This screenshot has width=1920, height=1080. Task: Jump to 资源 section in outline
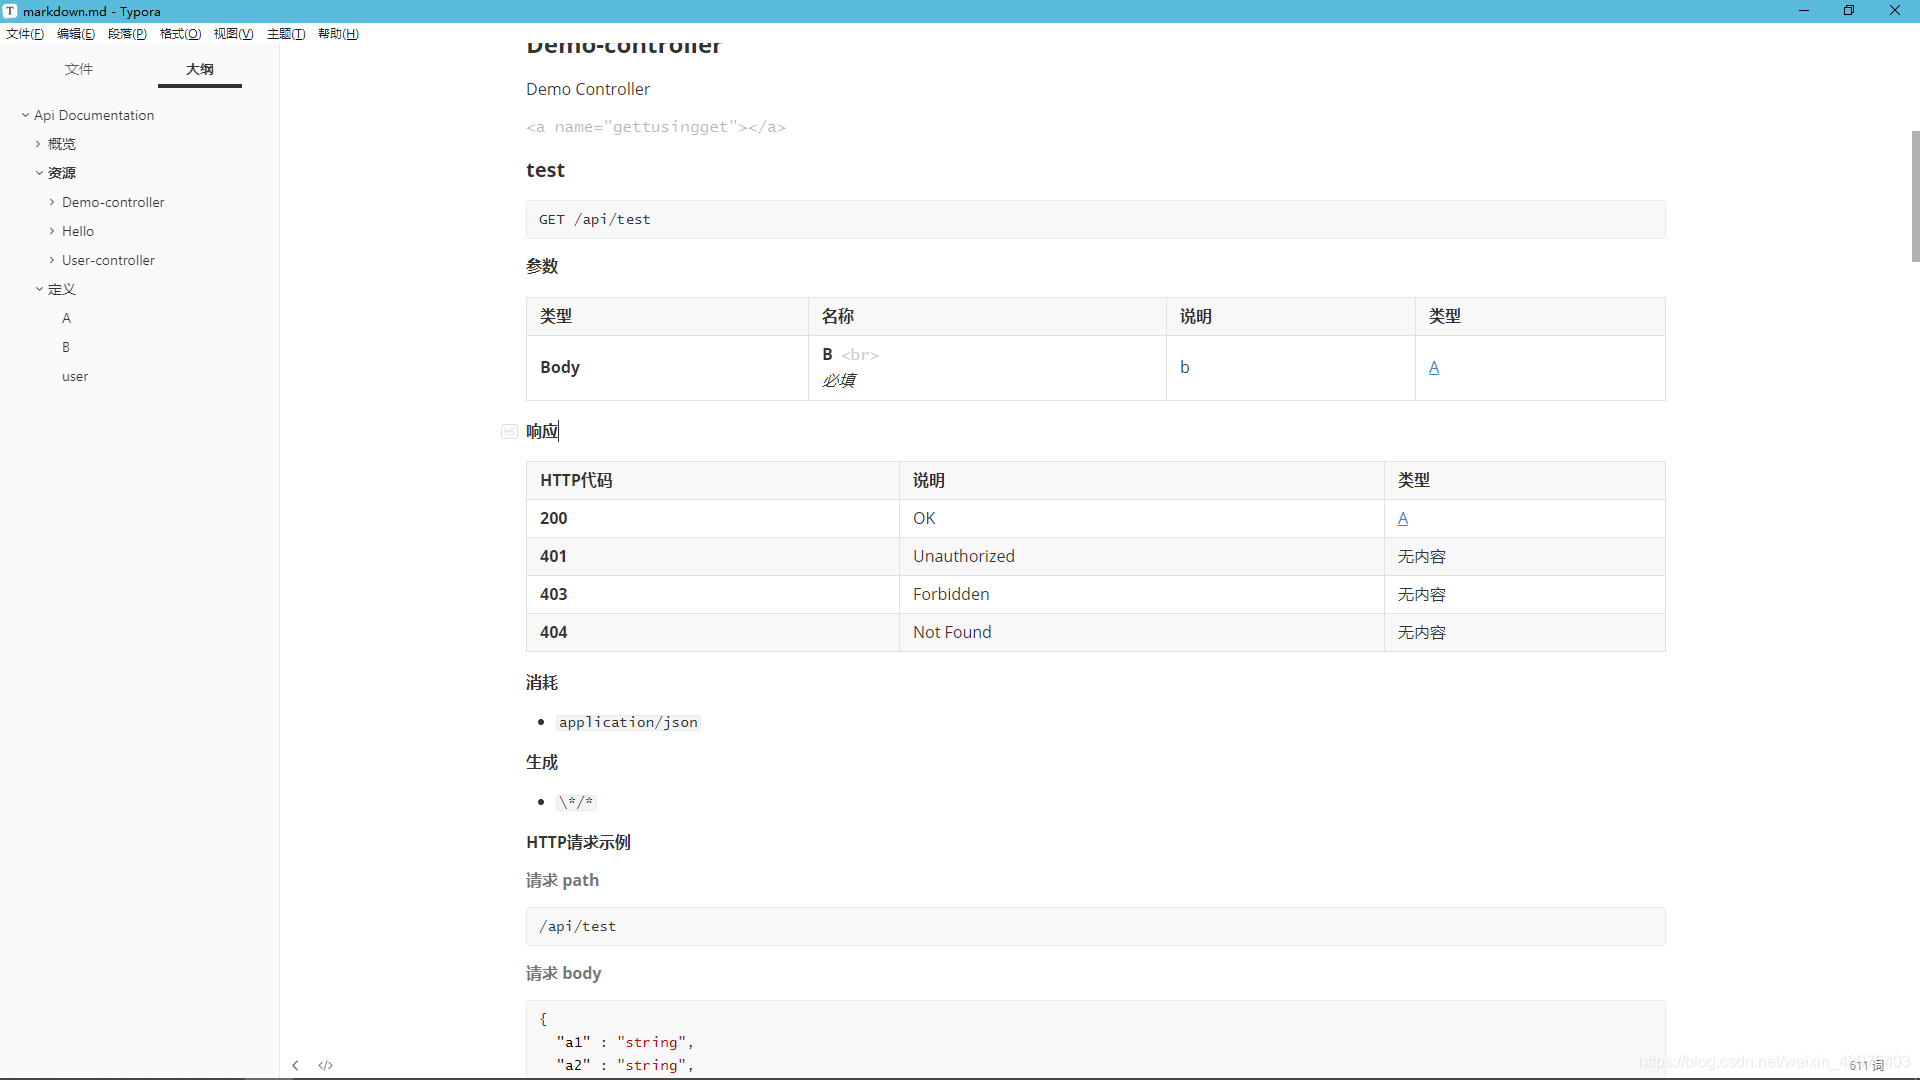coord(62,173)
